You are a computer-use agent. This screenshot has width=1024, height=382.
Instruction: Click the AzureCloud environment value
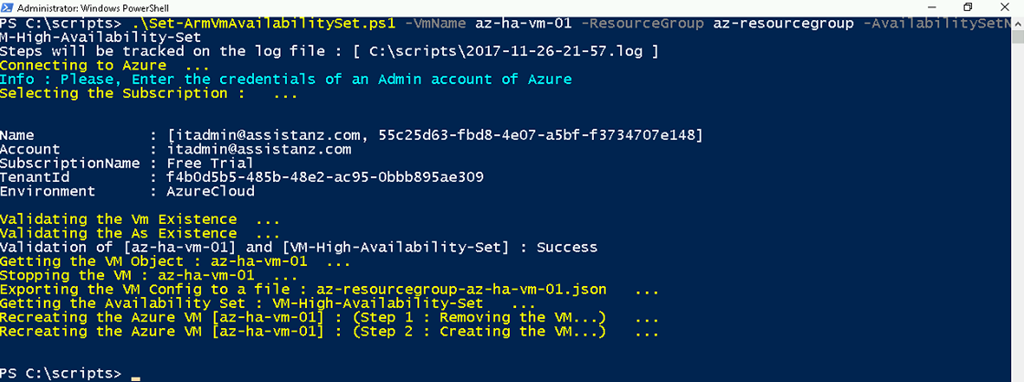point(210,191)
